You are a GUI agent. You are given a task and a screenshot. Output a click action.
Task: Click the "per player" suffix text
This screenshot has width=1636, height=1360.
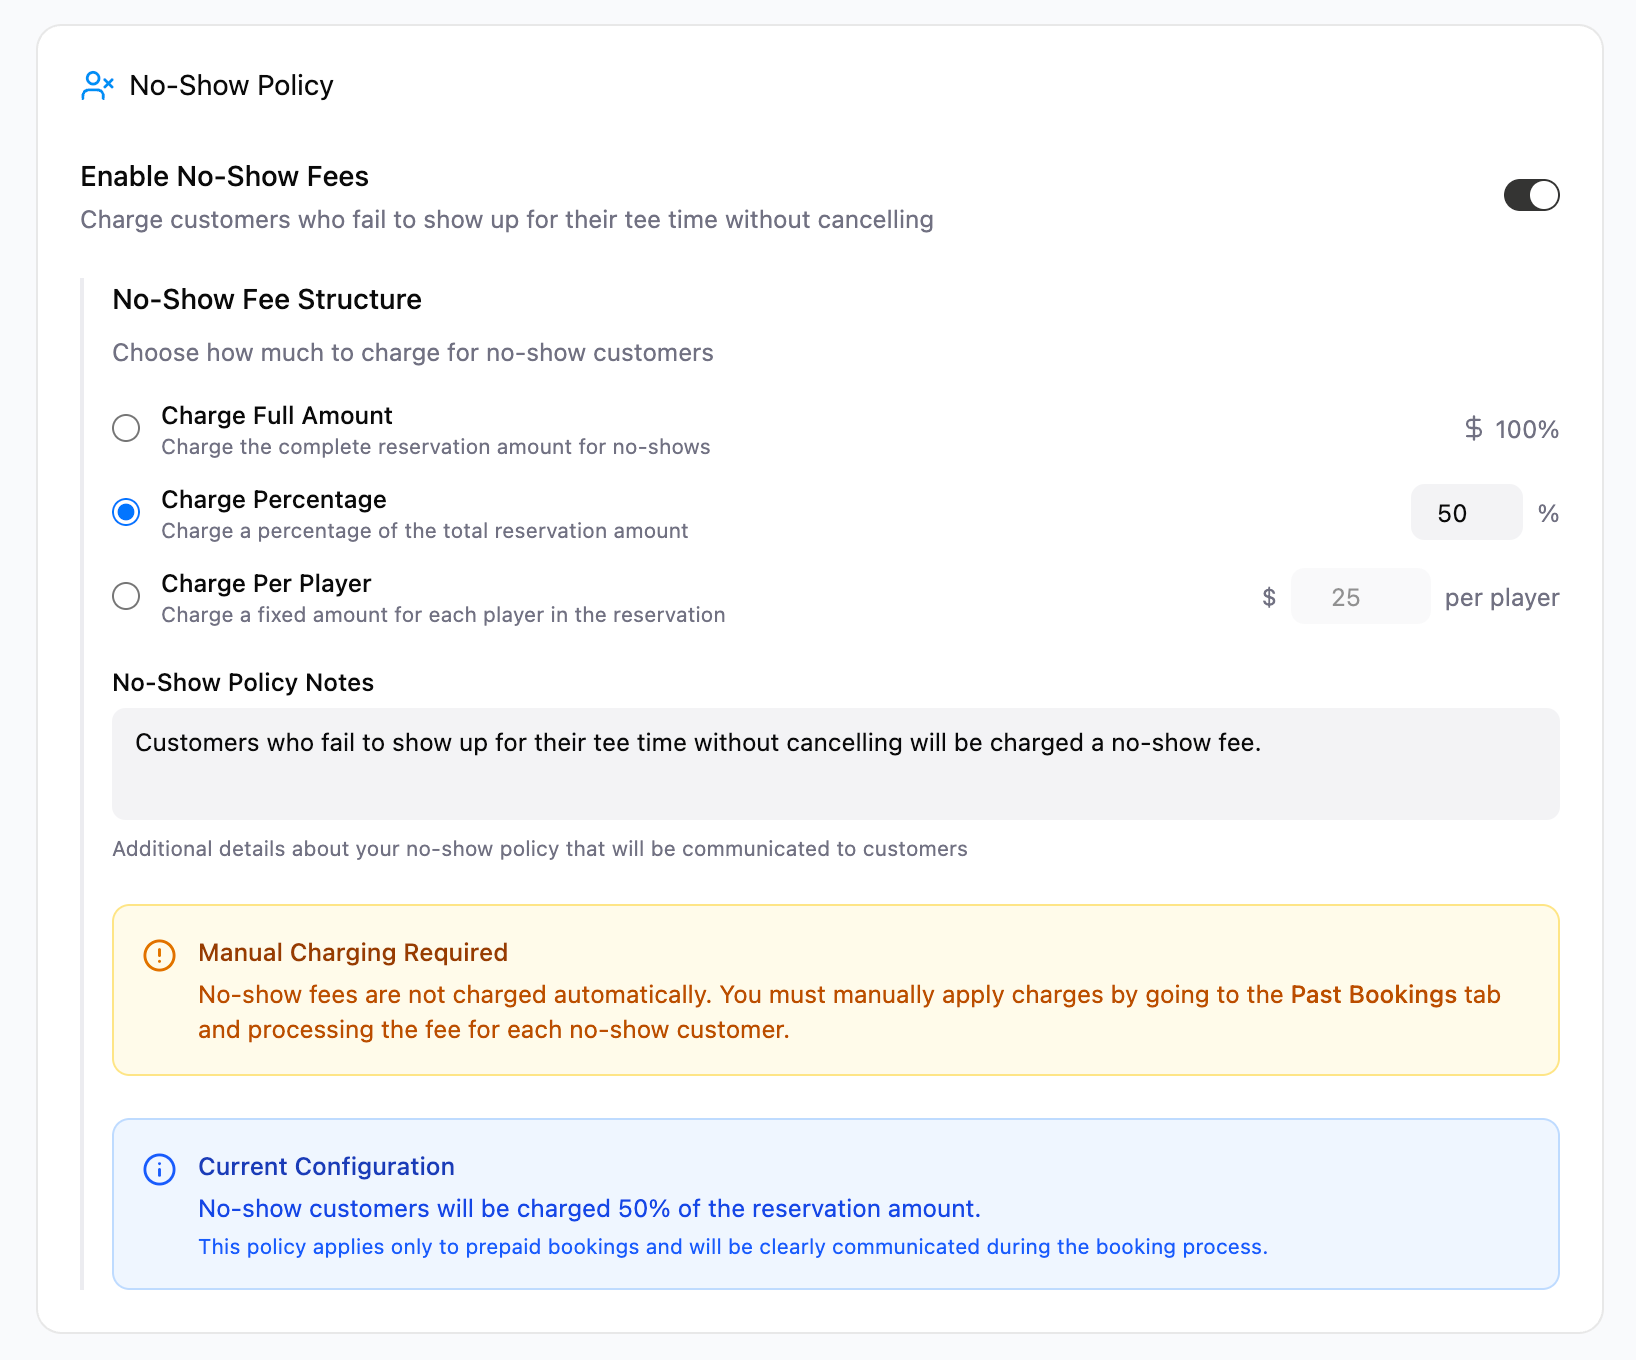pyautogui.click(x=1502, y=597)
